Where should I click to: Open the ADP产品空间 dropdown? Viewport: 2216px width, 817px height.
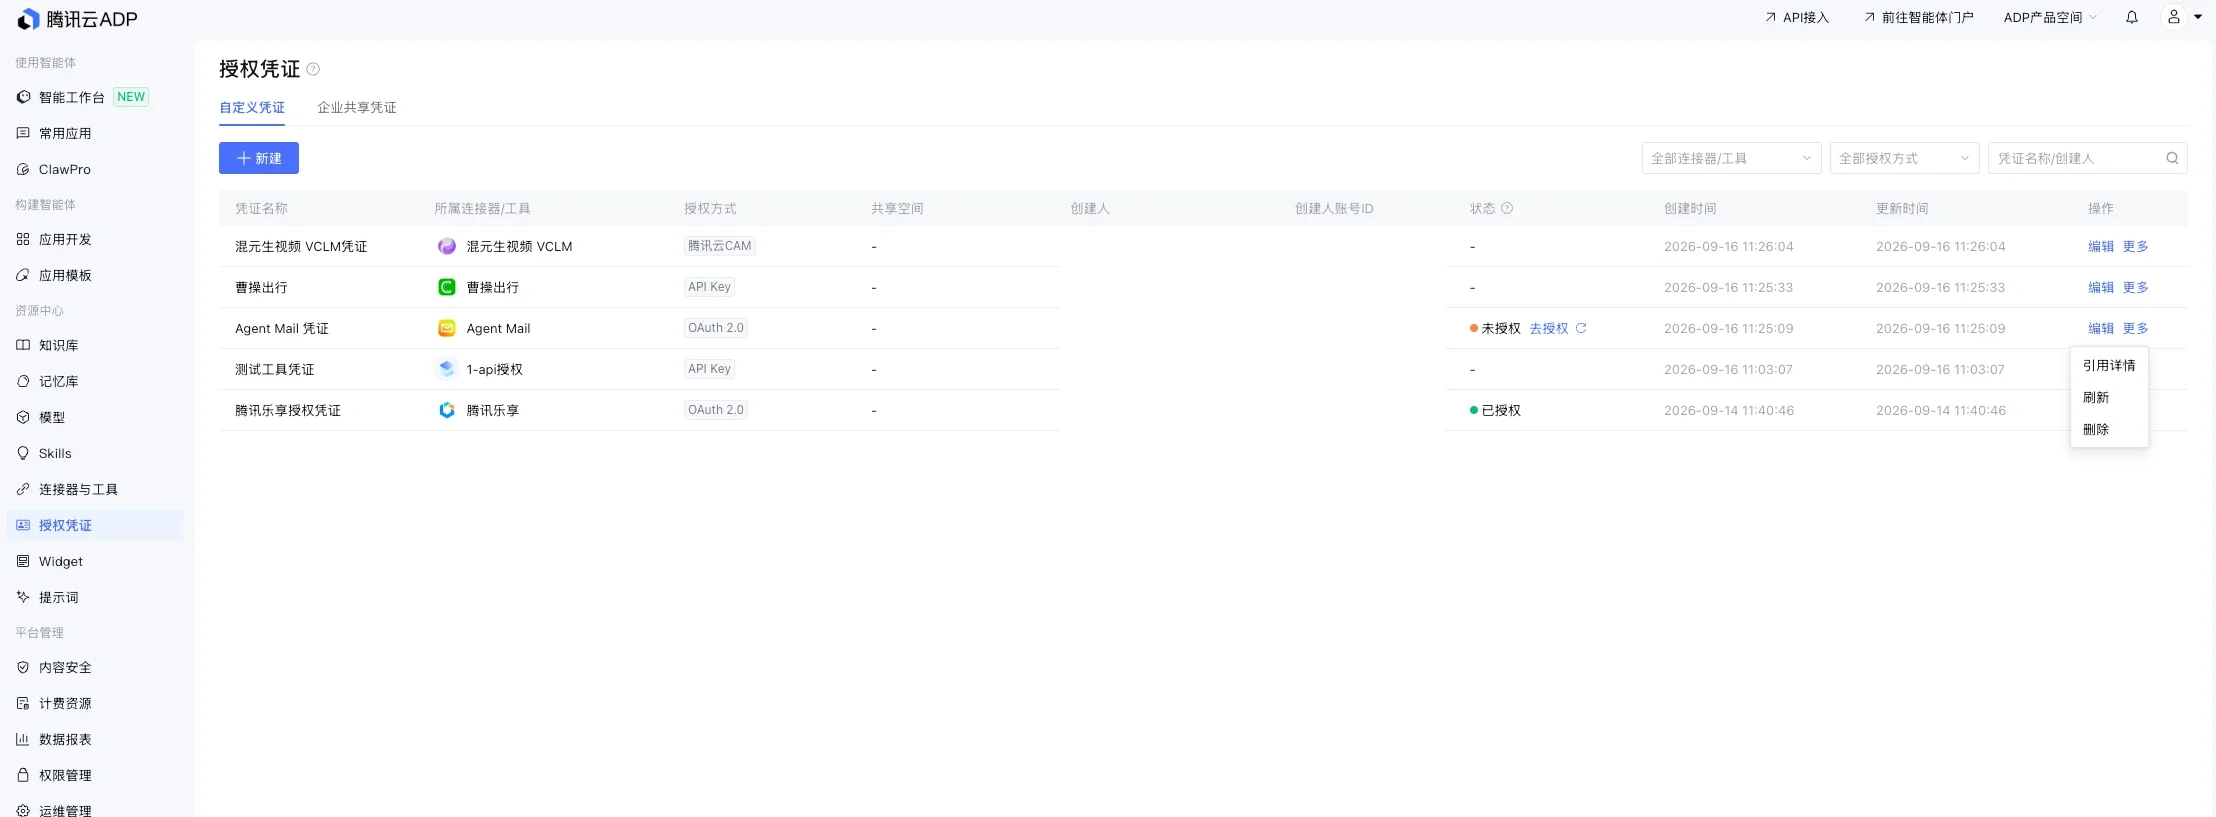pos(2050,17)
